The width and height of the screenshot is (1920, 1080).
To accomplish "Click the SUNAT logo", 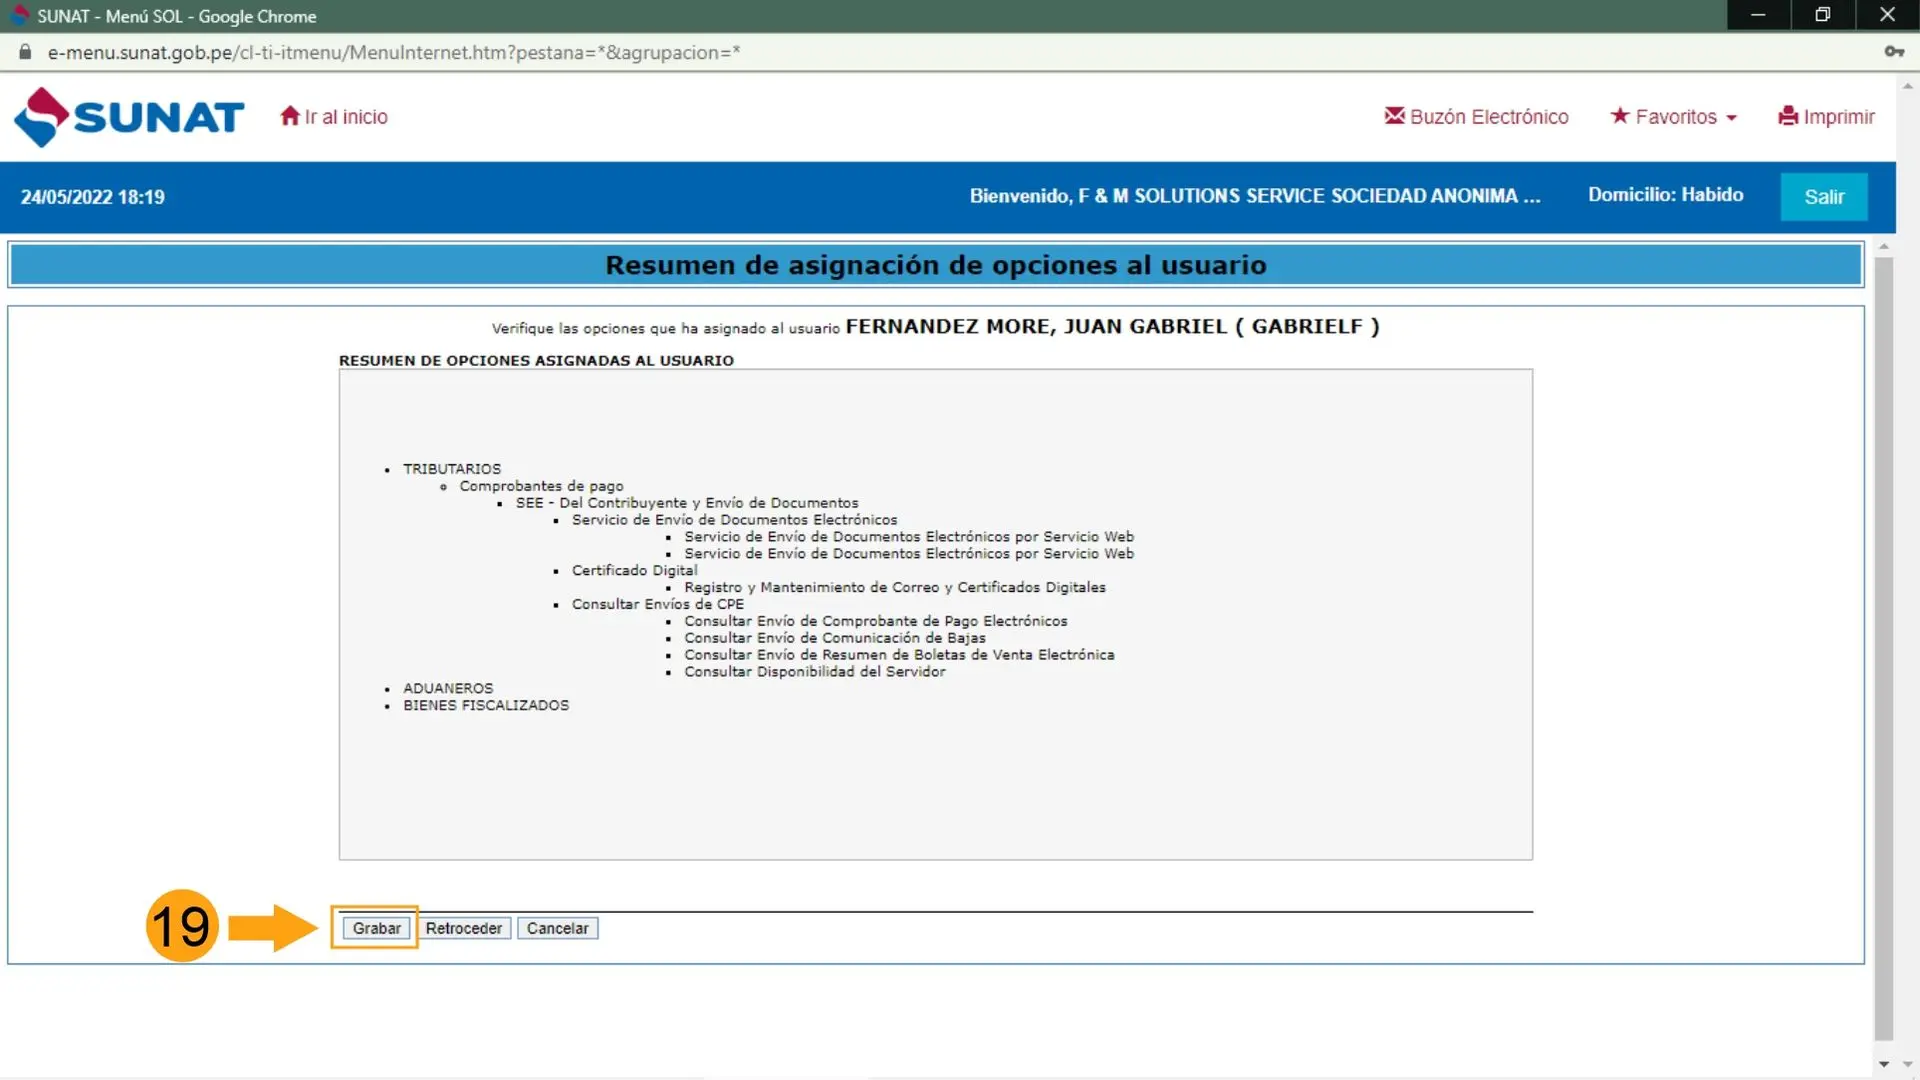I will pos(129,117).
